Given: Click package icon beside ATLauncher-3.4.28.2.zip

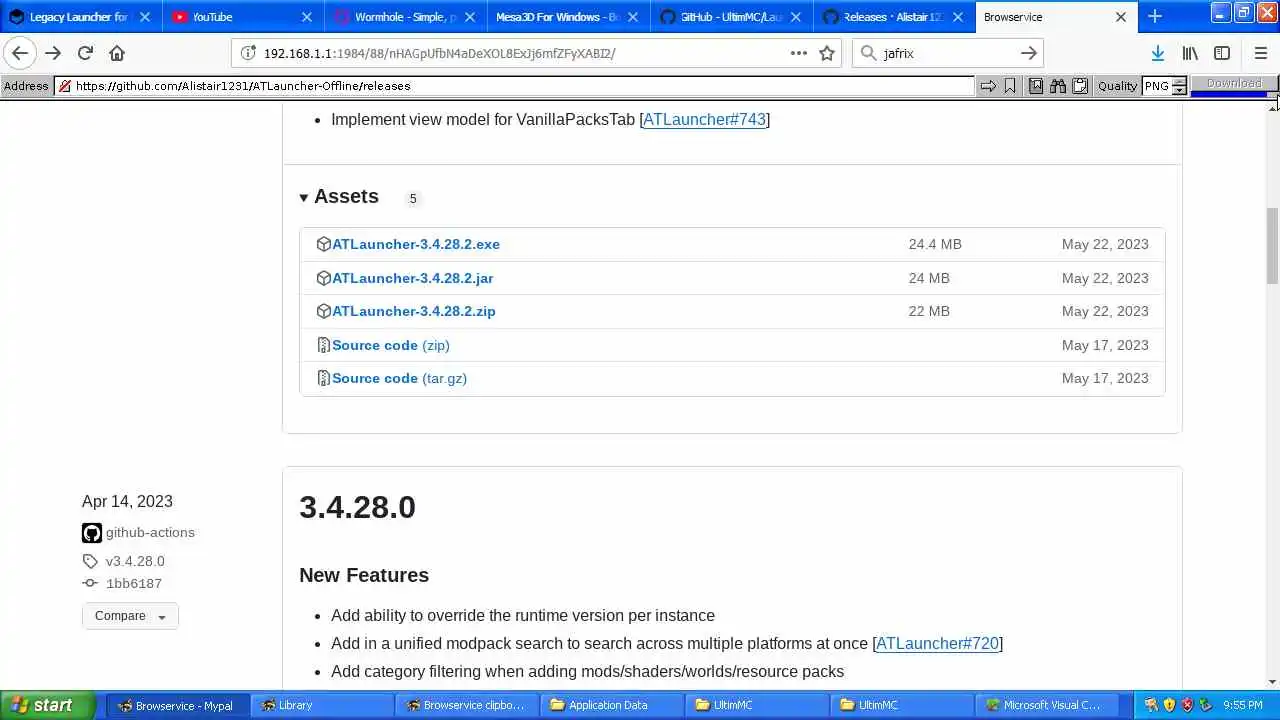Looking at the screenshot, I should coord(323,311).
